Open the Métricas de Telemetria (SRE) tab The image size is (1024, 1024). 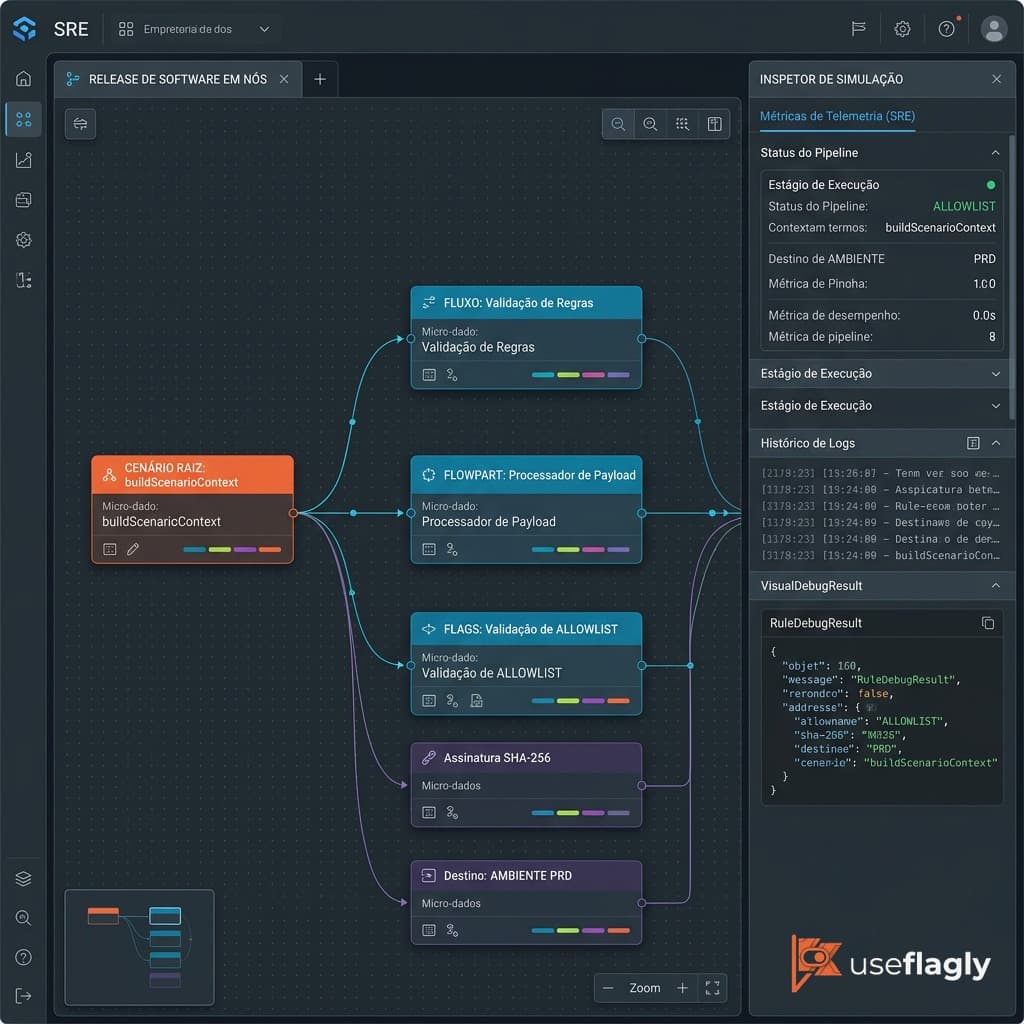click(x=837, y=116)
